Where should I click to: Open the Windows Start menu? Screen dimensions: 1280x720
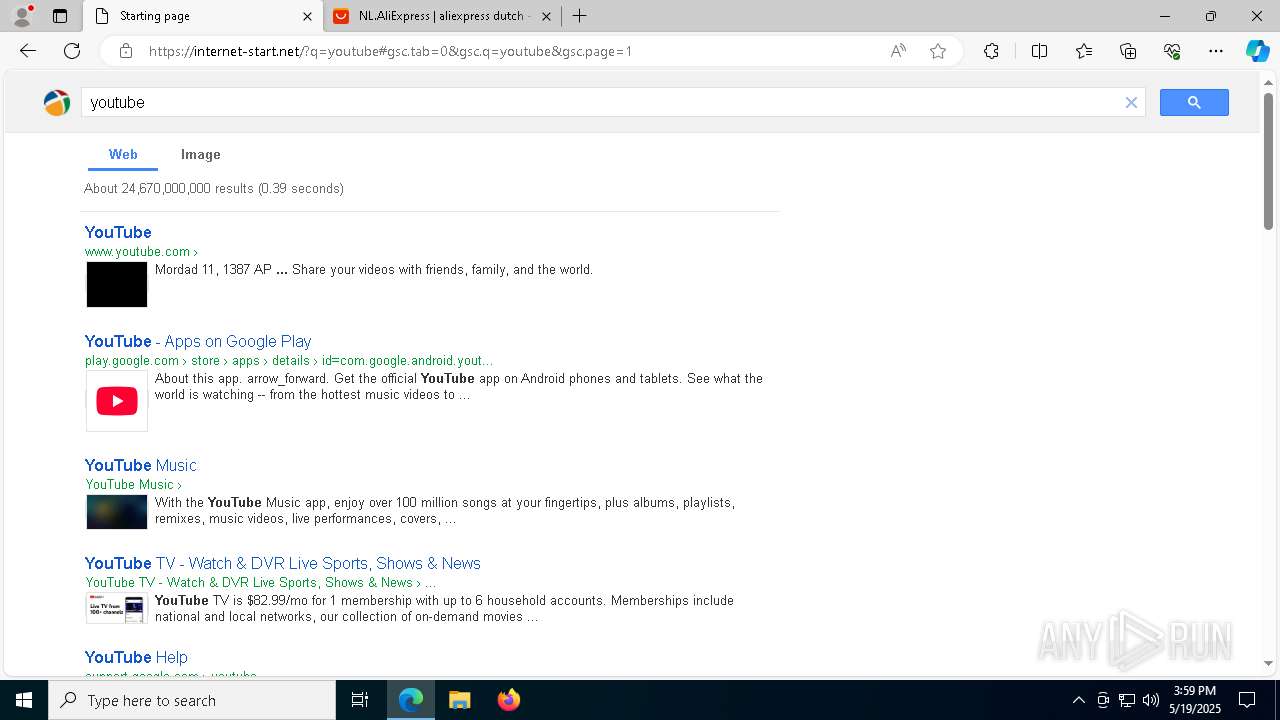[24, 700]
